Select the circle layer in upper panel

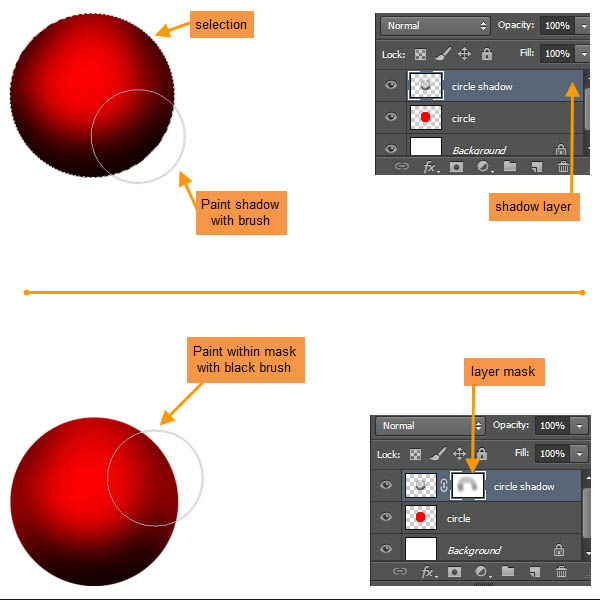[x=465, y=118]
